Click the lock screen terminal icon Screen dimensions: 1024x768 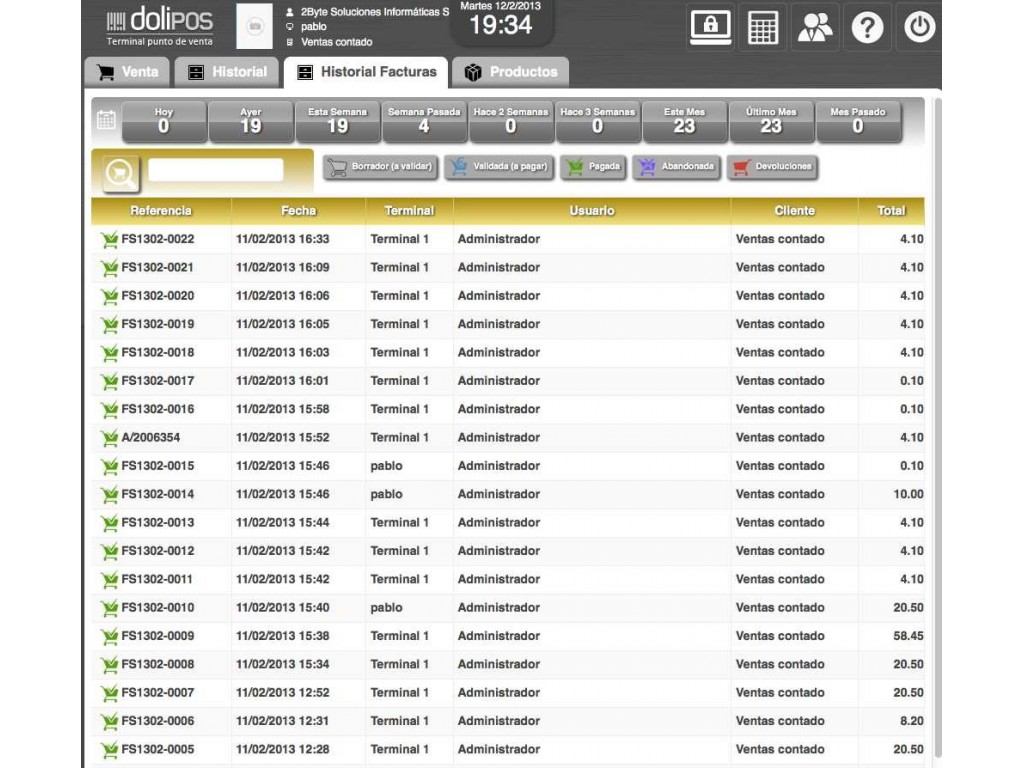click(x=711, y=27)
